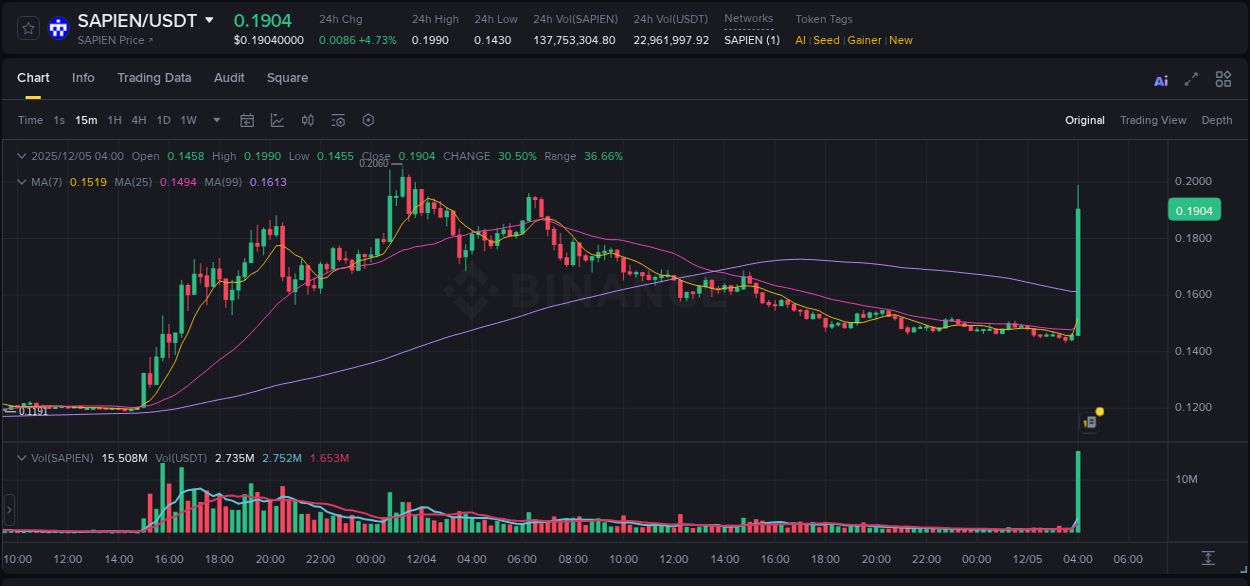Image resolution: width=1250 pixels, height=586 pixels.
Task: Open chart settings via the hexagon icon
Action: 368,120
